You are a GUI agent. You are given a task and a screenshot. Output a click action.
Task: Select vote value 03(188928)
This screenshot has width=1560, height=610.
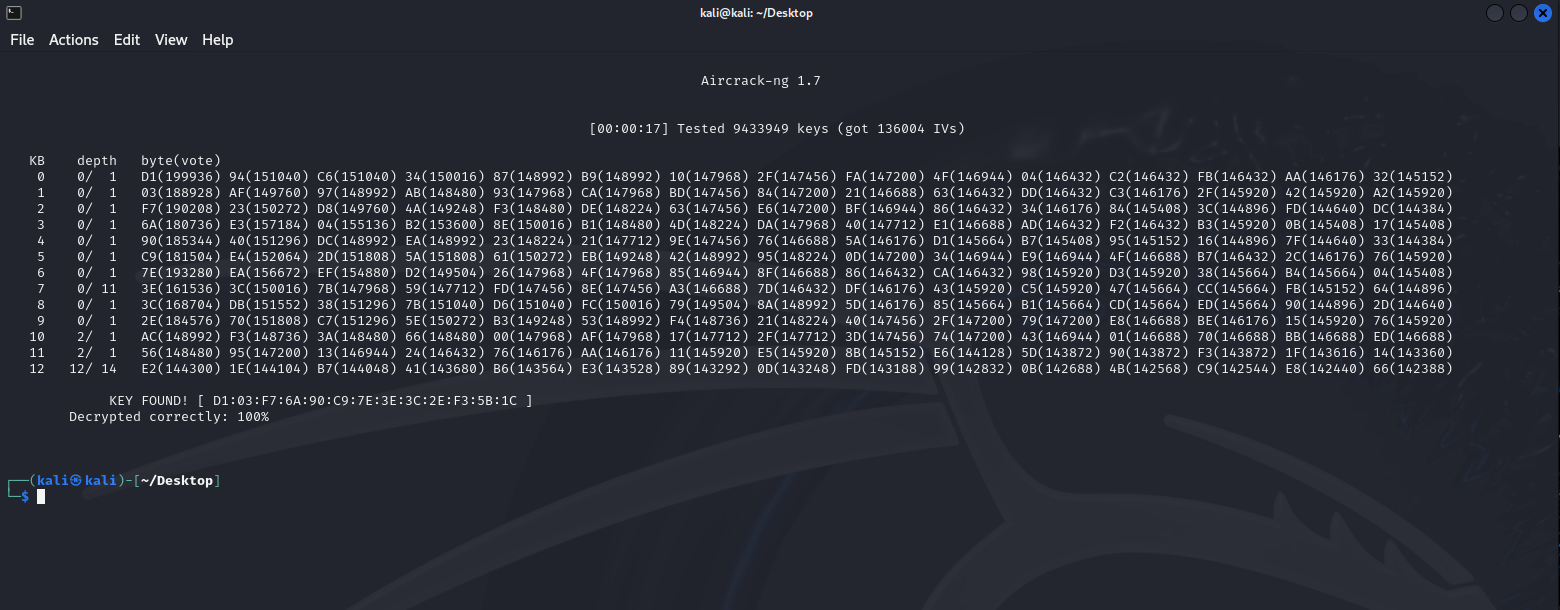click(181, 193)
